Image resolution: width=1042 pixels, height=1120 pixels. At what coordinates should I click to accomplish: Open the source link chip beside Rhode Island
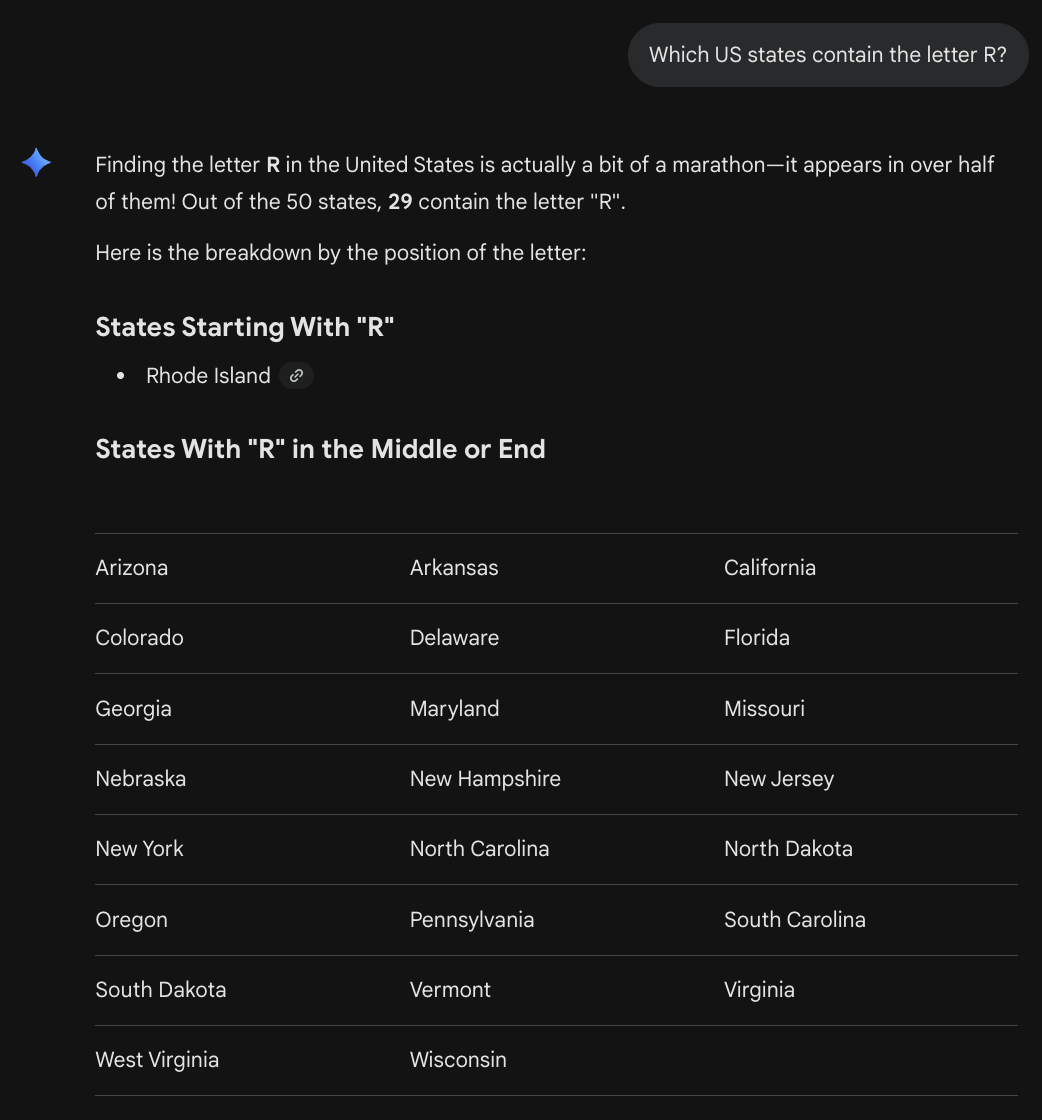click(x=296, y=376)
